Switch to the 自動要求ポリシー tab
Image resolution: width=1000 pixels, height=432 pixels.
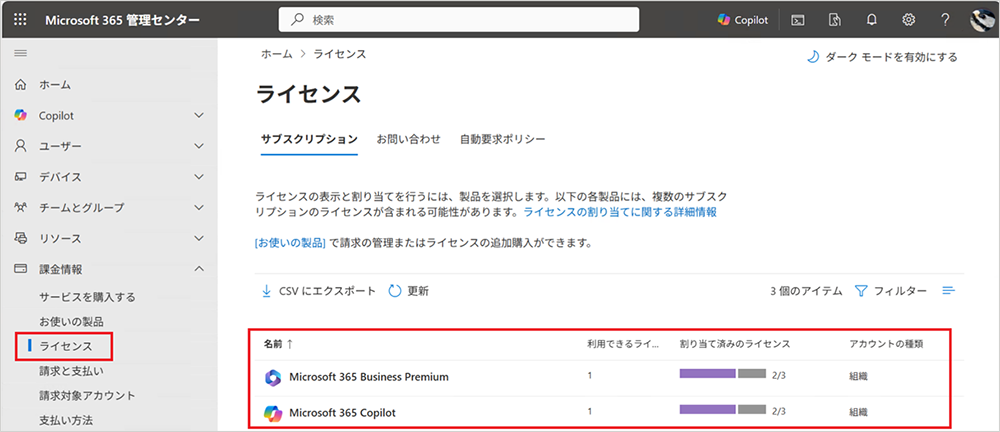point(503,139)
